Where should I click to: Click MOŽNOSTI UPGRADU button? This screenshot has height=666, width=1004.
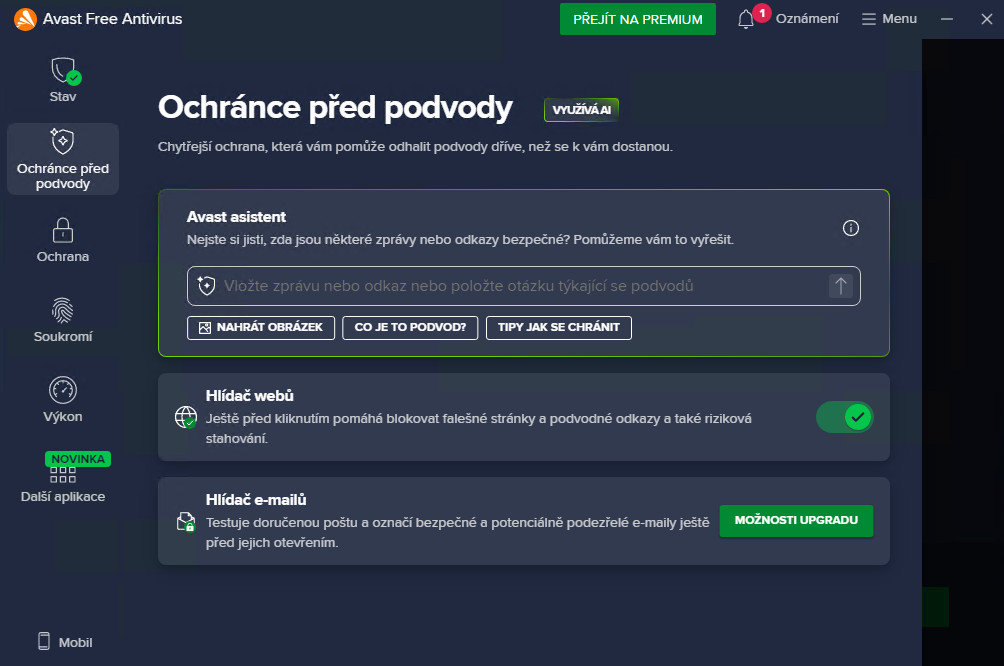(796, 521)
